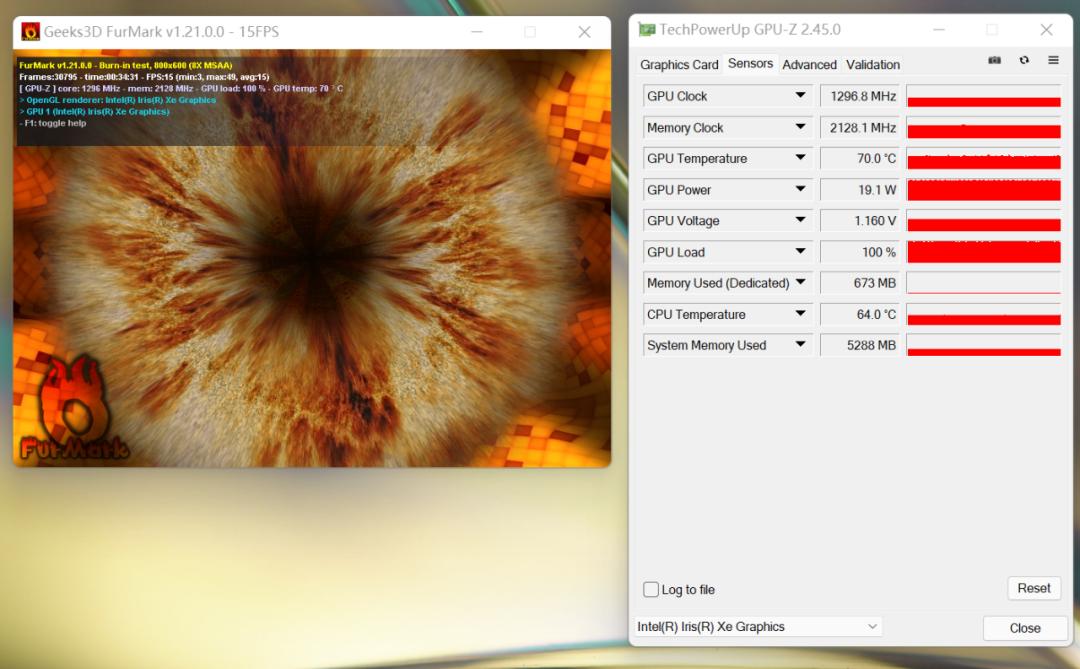
Task: Close the FurMark window
Action: point(584,32)
